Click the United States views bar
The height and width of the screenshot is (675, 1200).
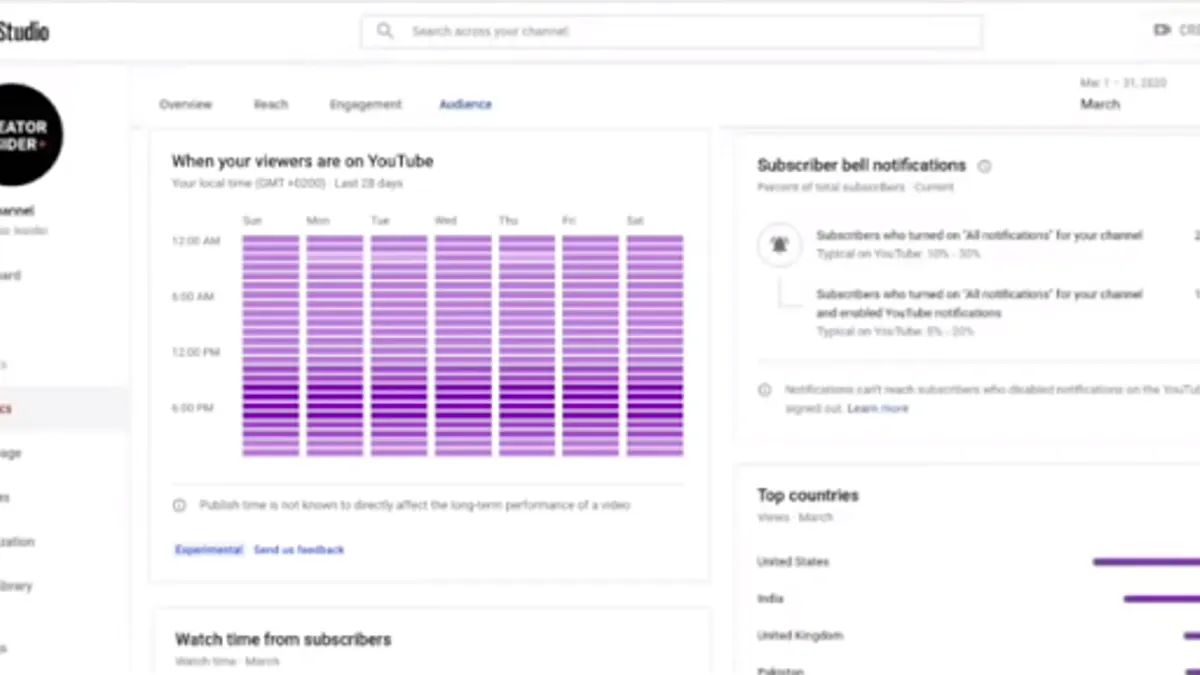[x=1146, y=562]
